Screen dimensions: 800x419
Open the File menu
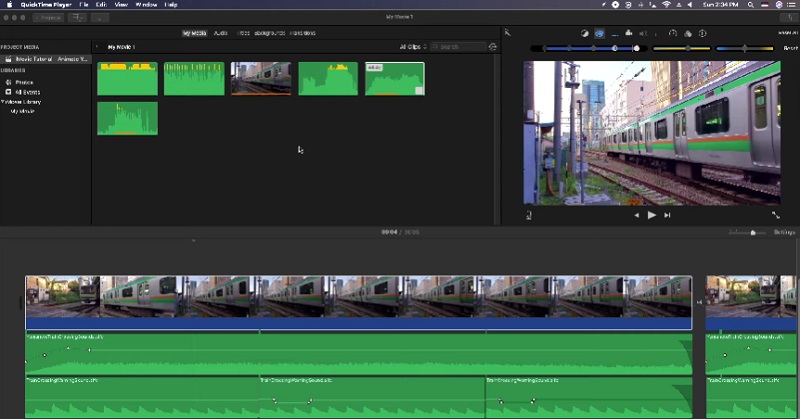(84, 5)
